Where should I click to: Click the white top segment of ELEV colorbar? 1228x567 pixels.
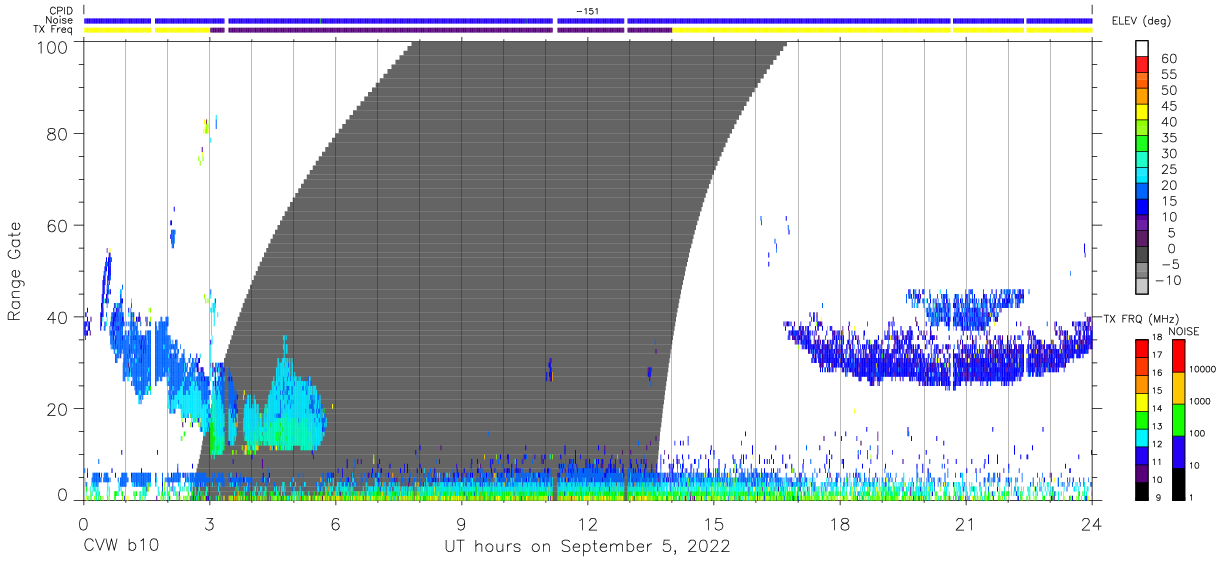point(1142,49)
